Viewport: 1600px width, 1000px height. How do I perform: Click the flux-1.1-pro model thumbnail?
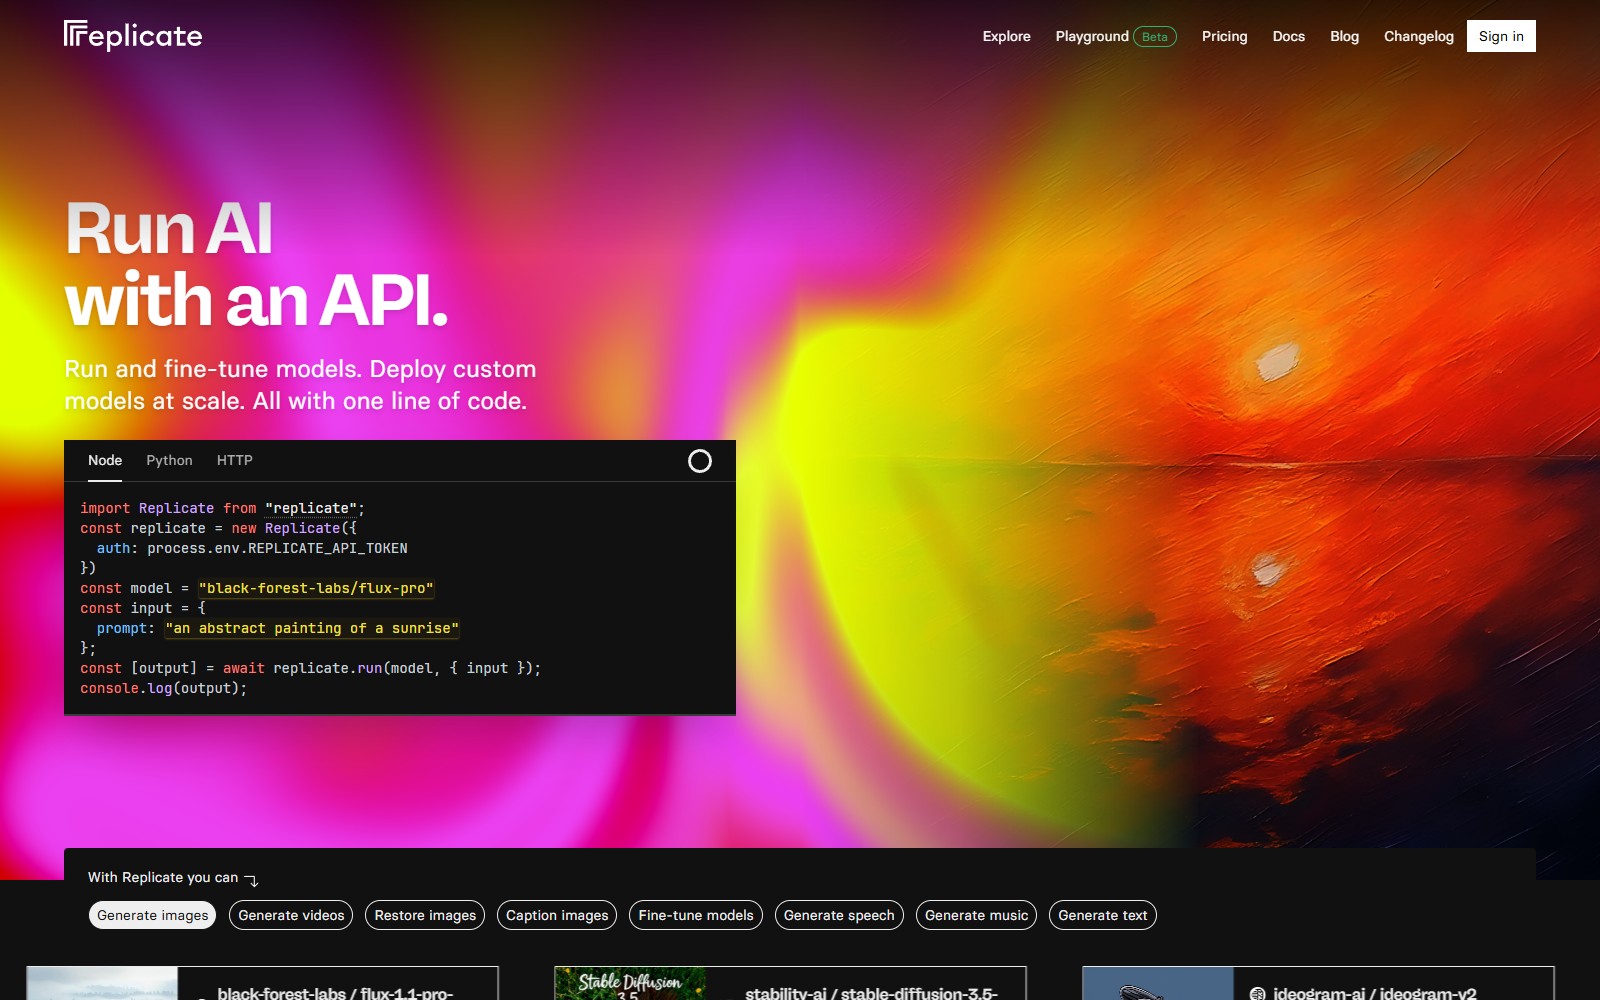pyautogui.click(x=102, y=984)
